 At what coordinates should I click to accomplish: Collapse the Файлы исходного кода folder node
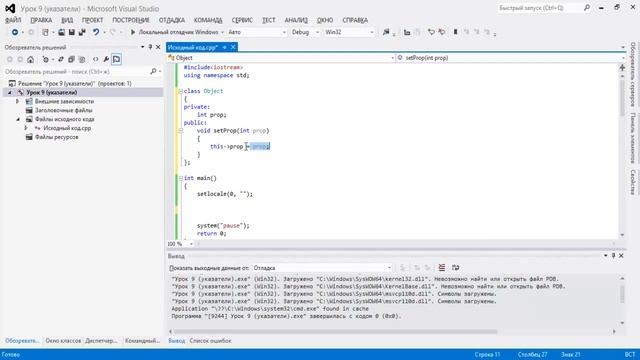click(x=18, y=119)
